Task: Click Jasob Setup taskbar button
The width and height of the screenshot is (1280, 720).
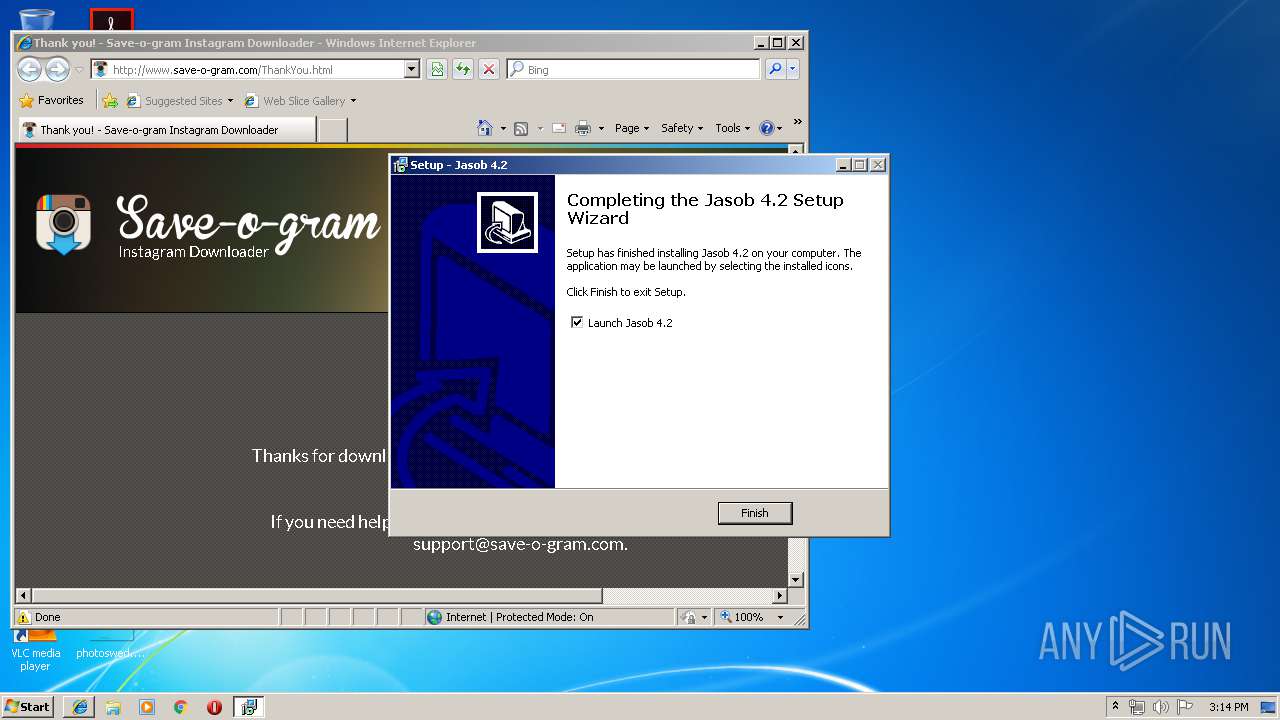Action: click(248, 707)
